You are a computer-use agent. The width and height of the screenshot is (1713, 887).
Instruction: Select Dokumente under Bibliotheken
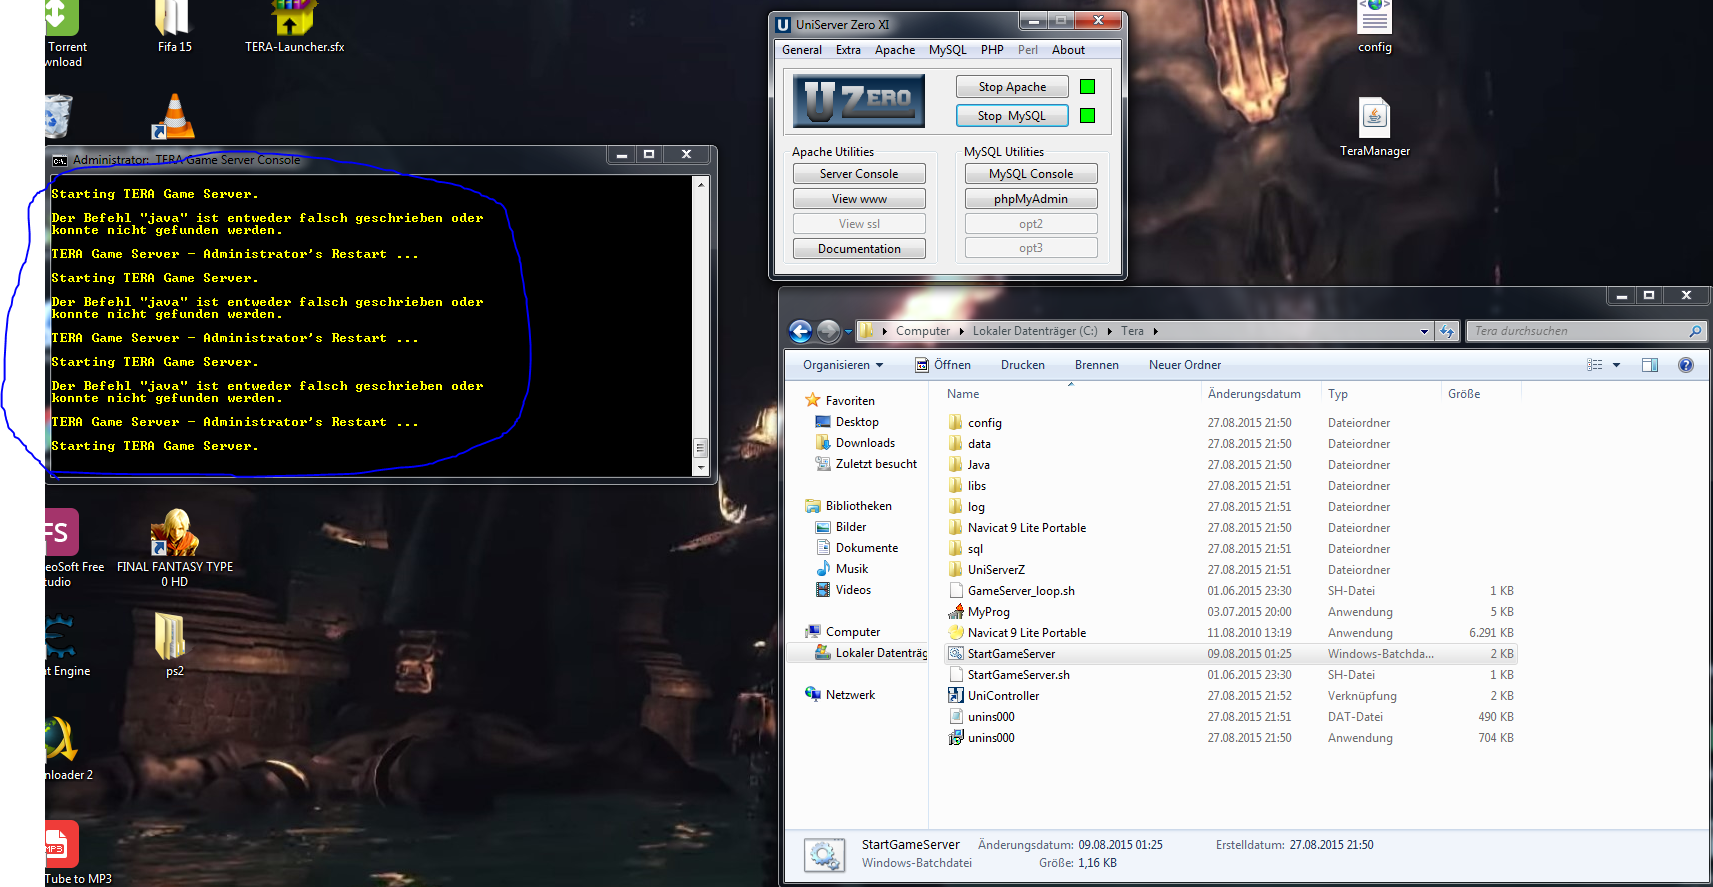click(866, 548)
